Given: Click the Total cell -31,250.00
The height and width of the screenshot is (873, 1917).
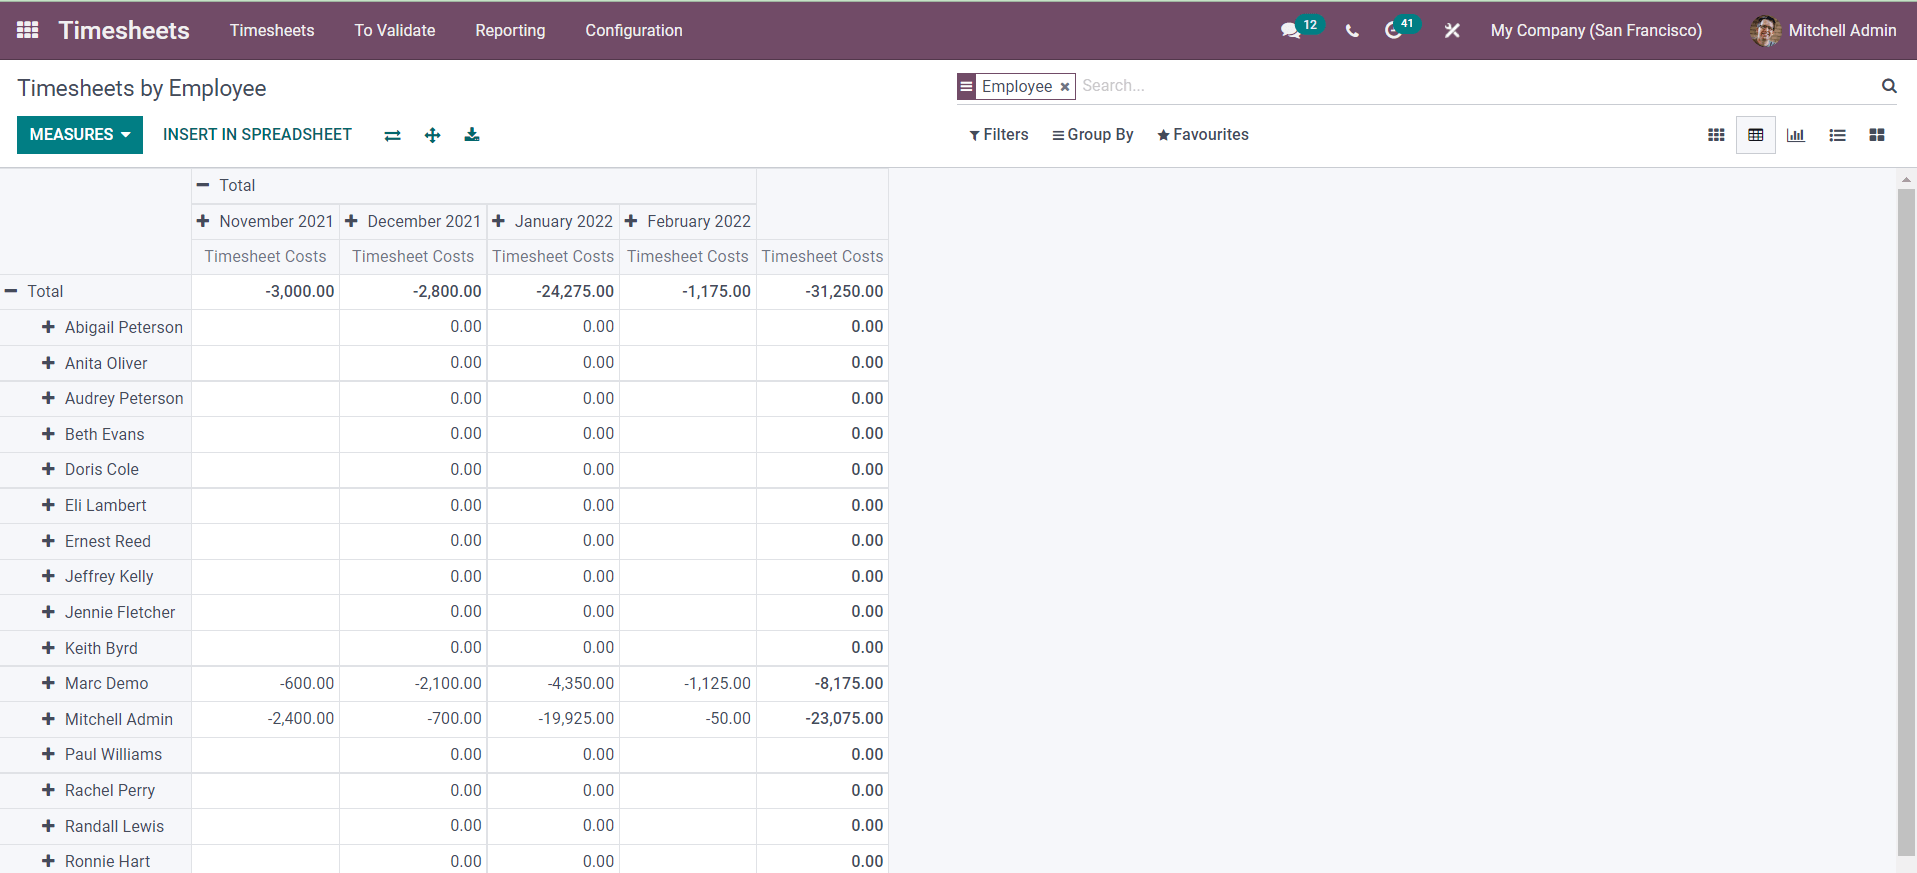Looking at the screenshot, I should (822, 291).
